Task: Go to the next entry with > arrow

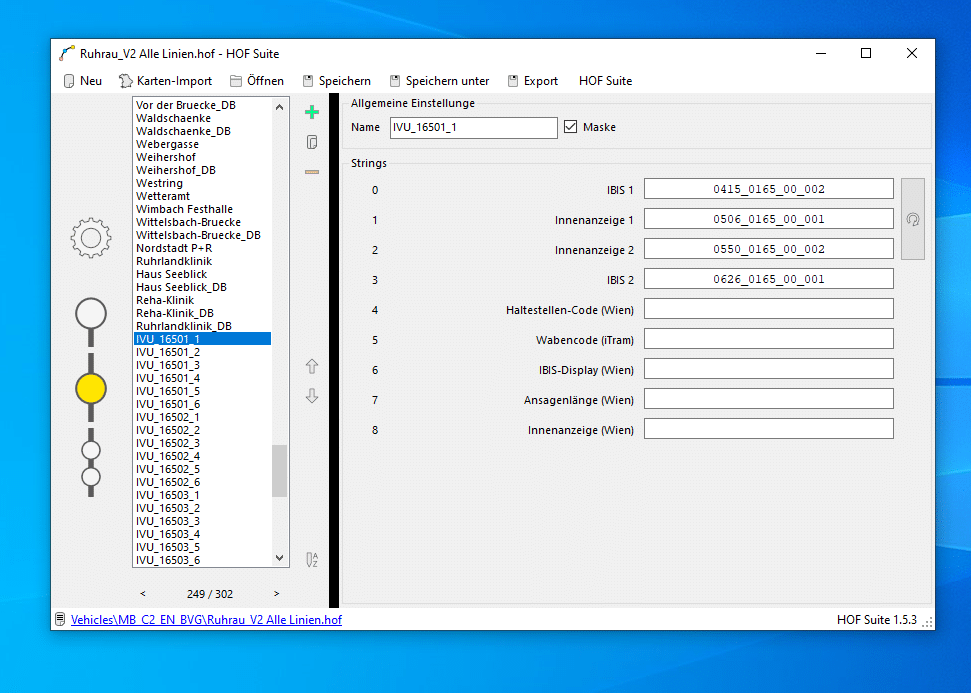Action: point(277,594)
